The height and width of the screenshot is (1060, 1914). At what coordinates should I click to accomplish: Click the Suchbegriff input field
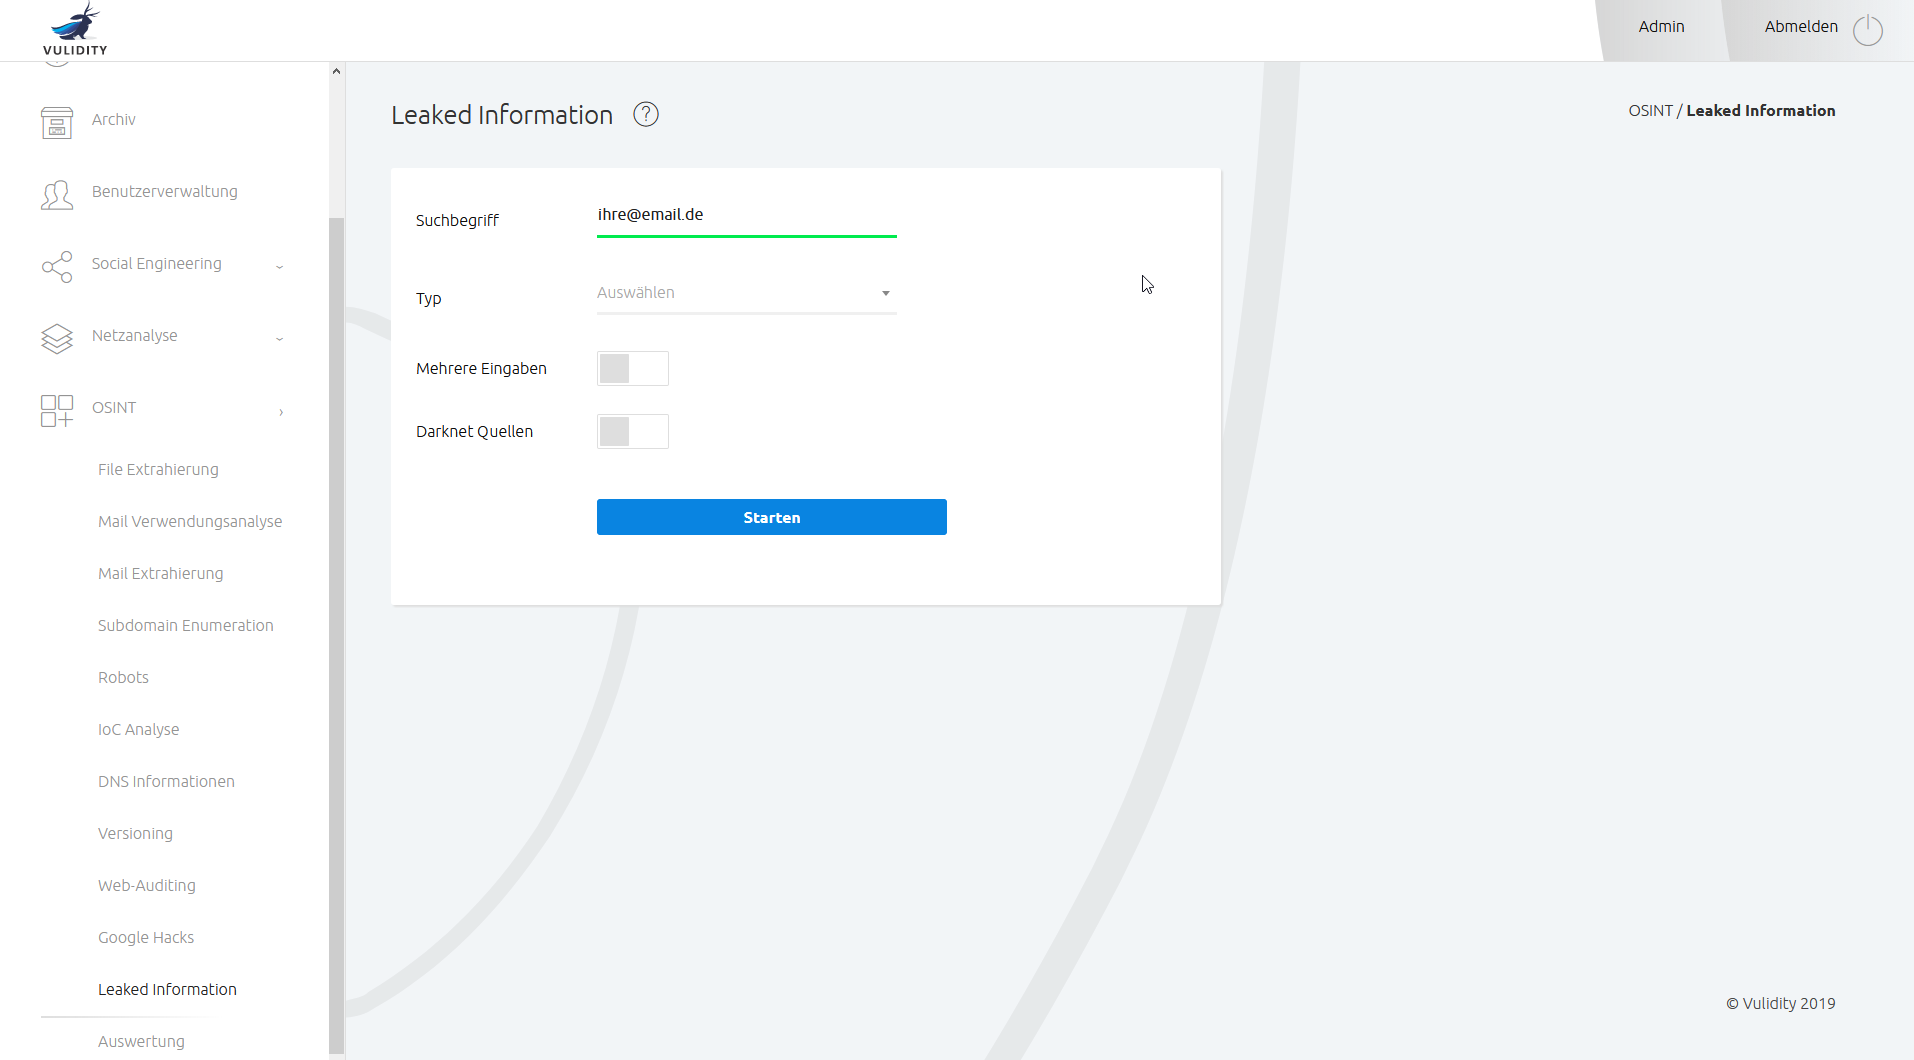[746, 215]
